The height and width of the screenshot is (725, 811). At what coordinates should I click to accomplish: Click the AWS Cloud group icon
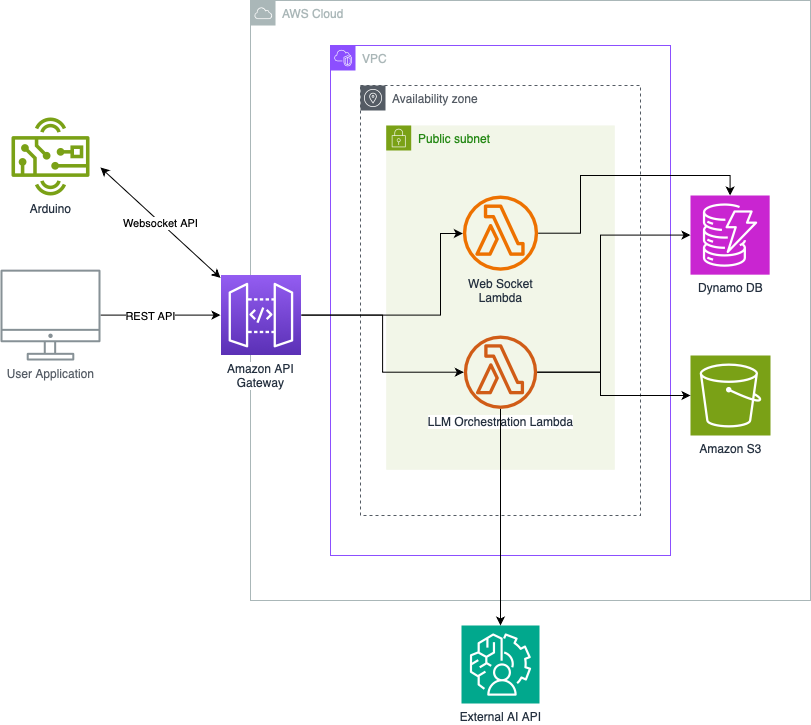tap(263, 13)
